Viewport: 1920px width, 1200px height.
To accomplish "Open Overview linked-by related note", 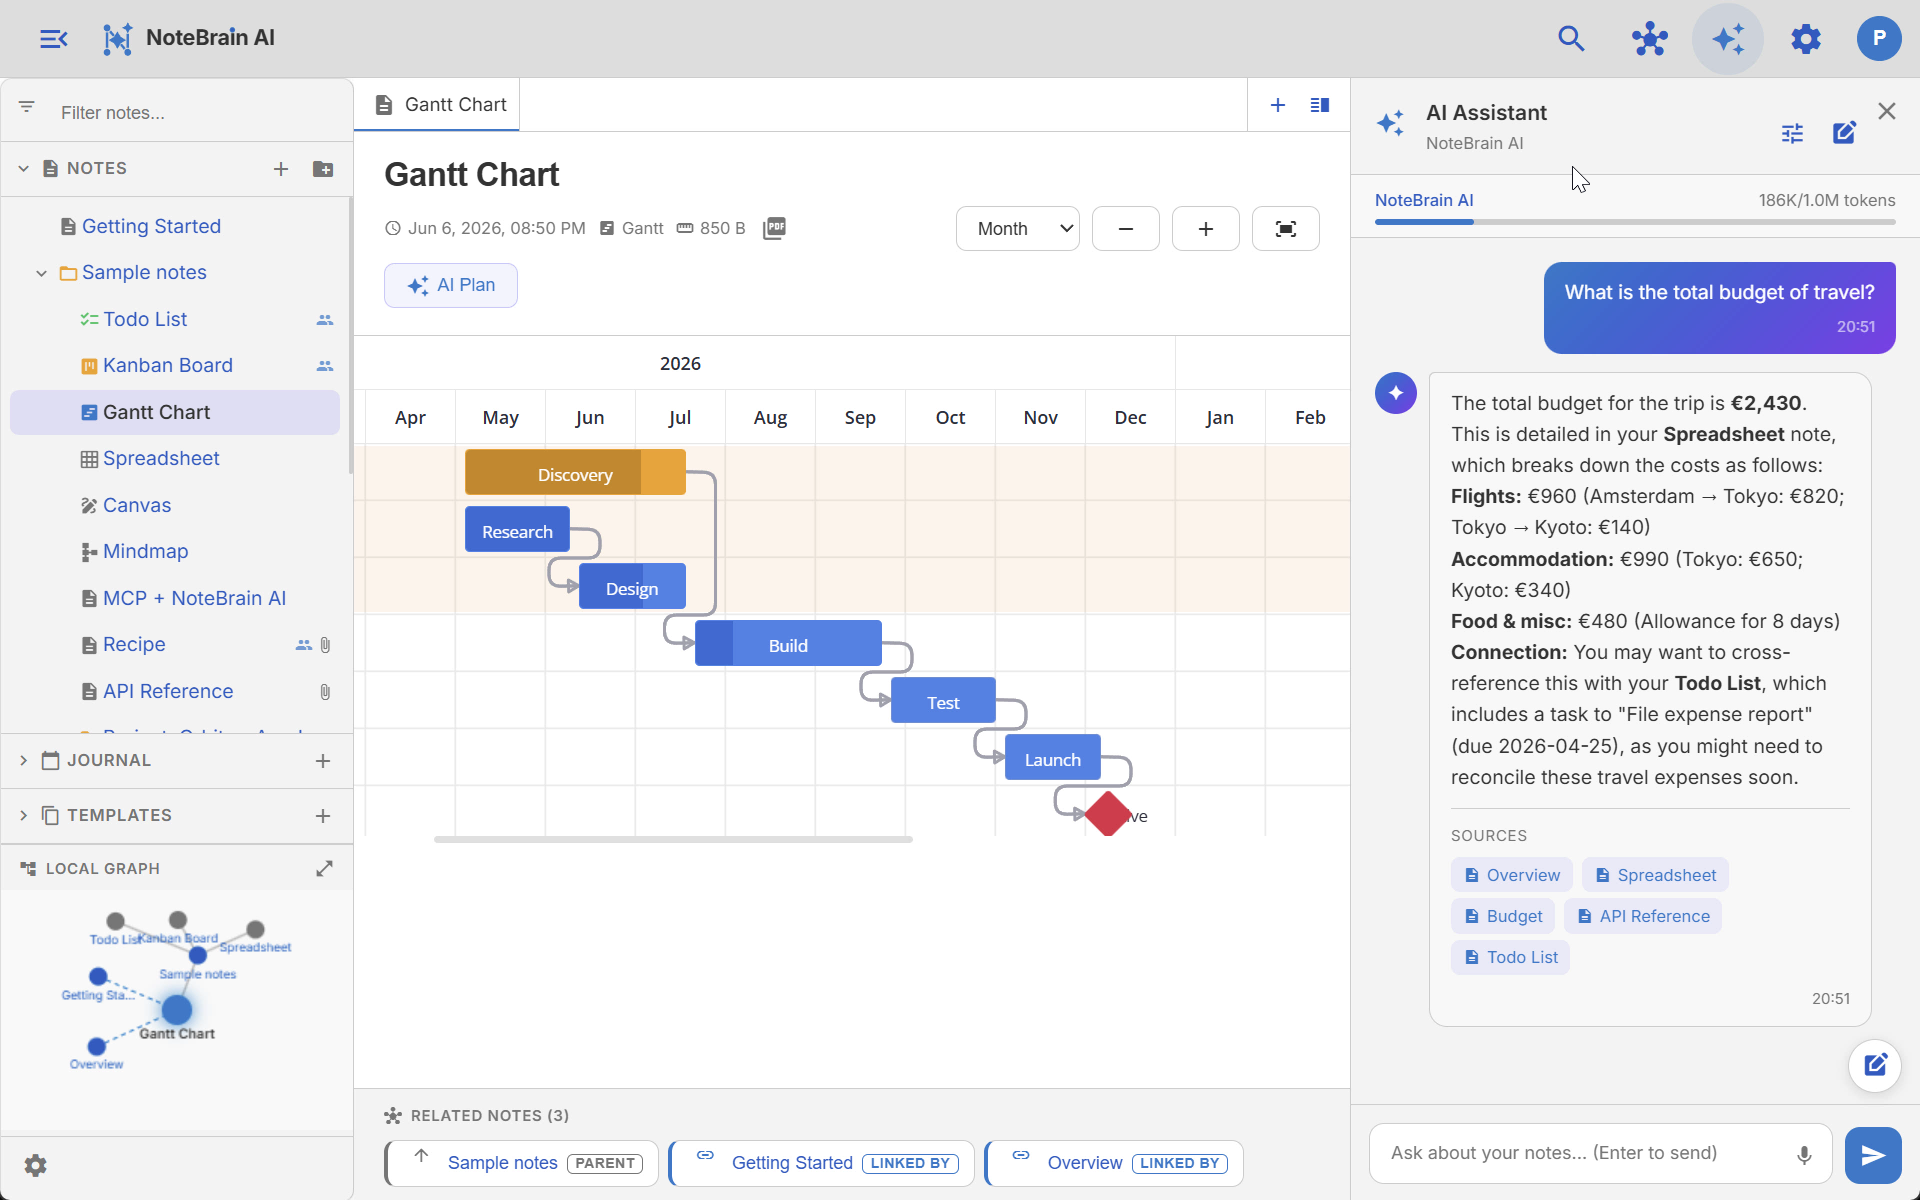I will (1114, 1163).
